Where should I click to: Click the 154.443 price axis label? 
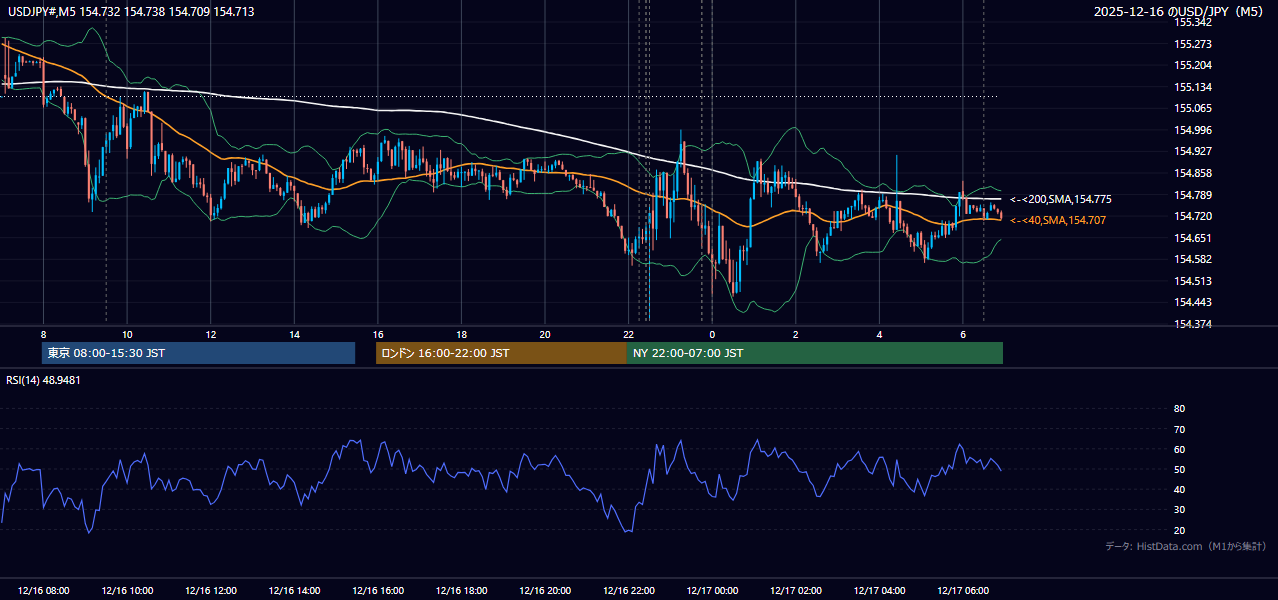click(1192, 303)
